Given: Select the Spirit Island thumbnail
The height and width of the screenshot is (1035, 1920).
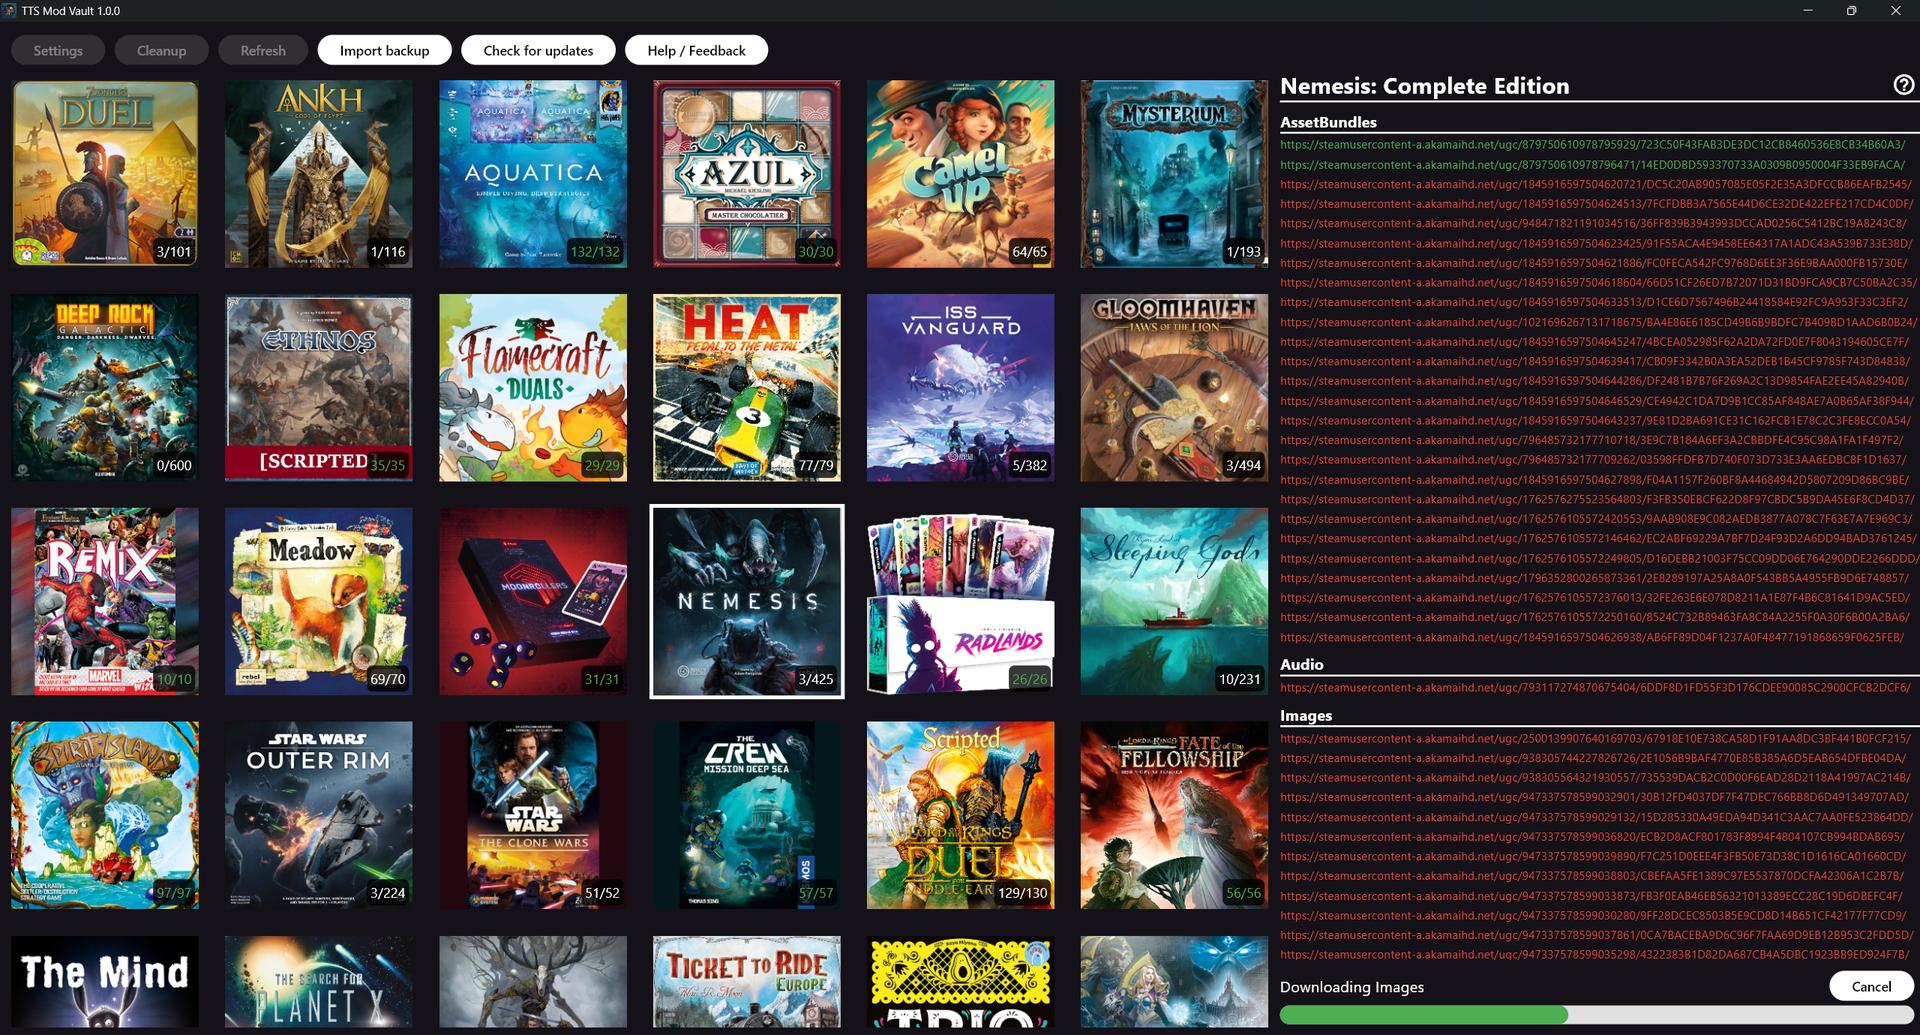Looking at the screenshot, I should tap(105, 816).
